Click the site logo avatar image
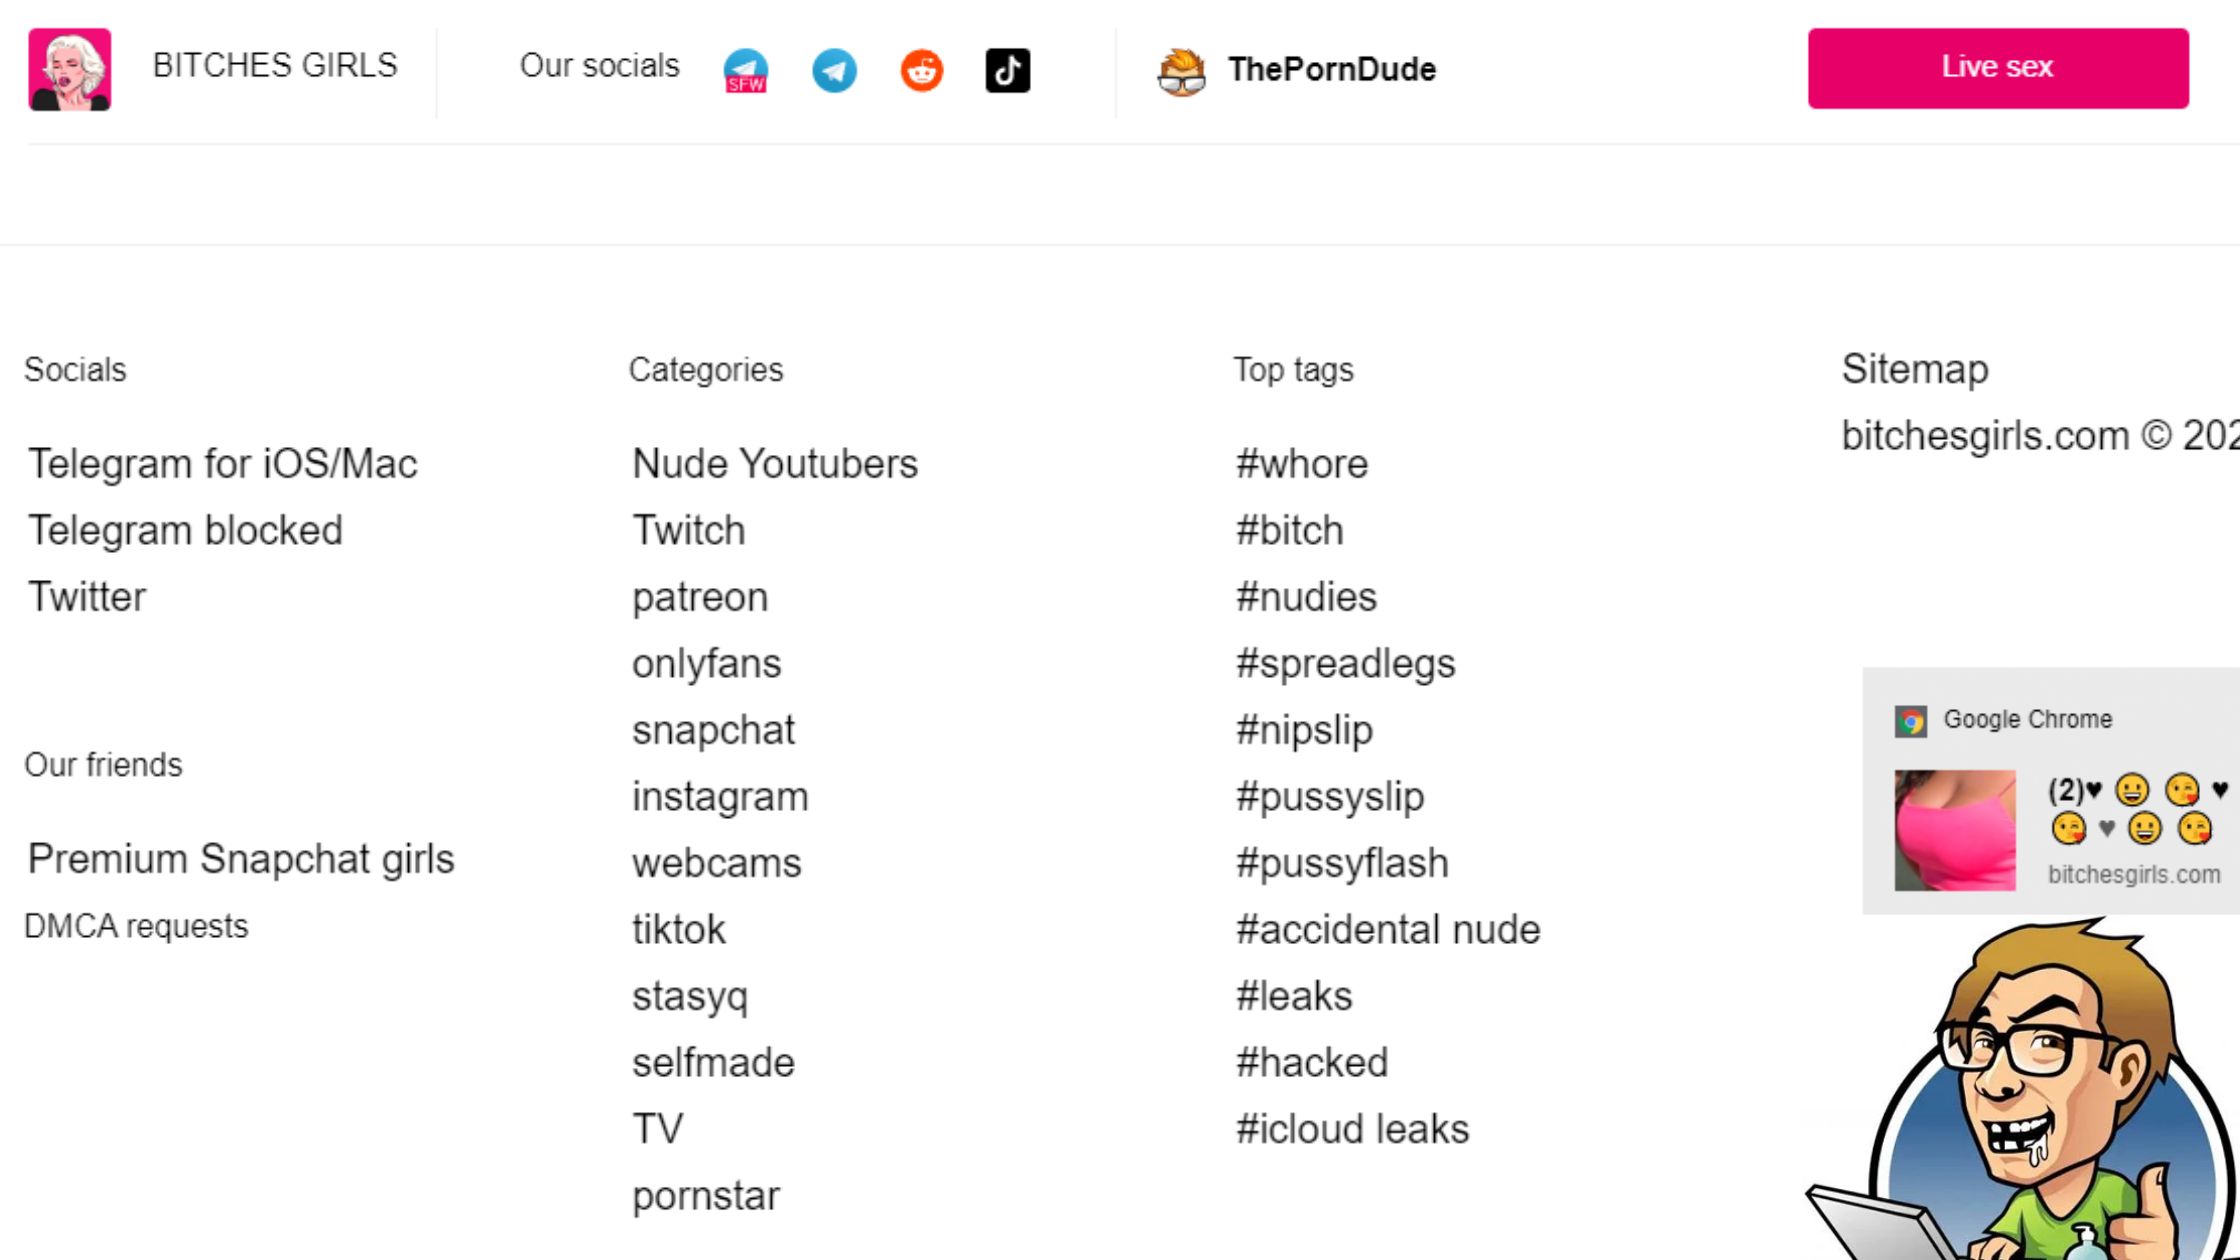Viewport: 2240px width, 1260px height. (69, 69)
